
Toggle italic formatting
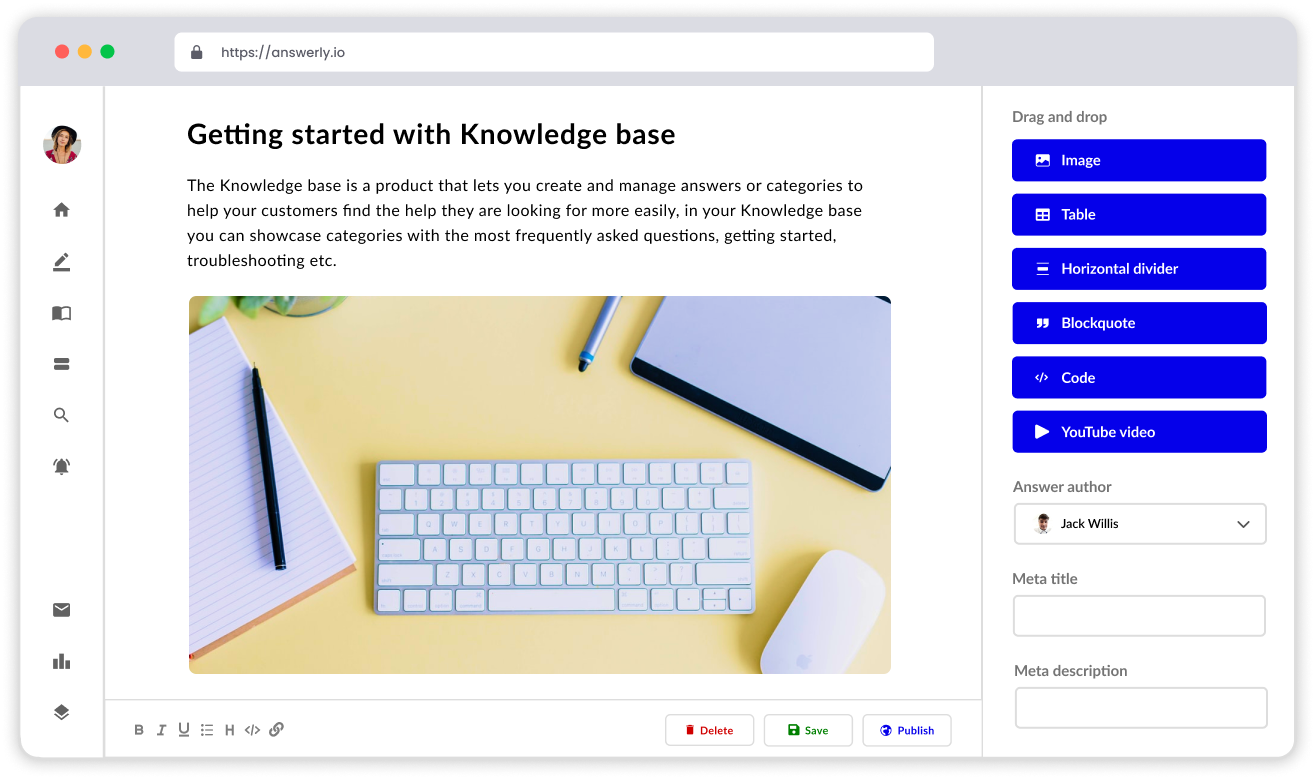click(161, 730)
